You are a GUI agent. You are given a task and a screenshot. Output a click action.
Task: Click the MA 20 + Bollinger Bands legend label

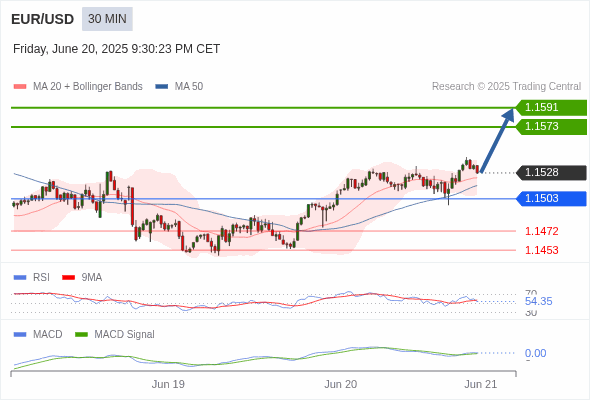click(88, 87)
